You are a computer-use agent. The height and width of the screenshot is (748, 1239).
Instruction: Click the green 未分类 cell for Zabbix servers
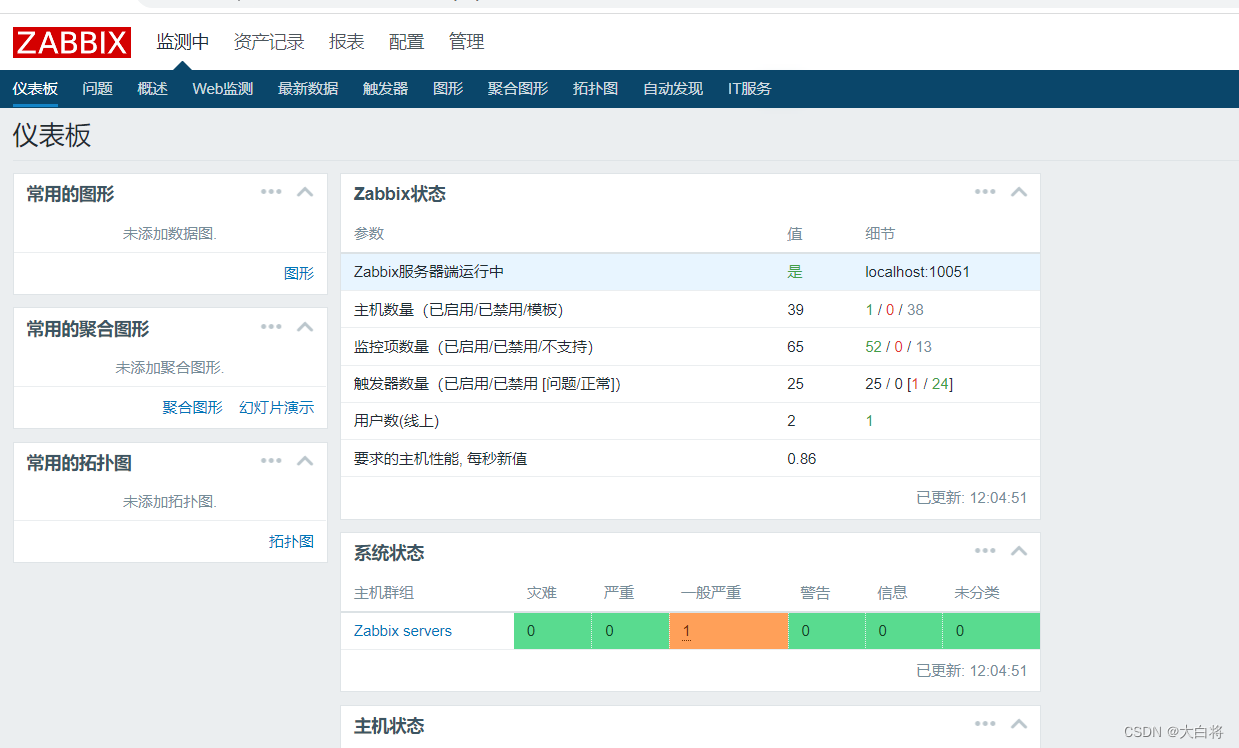point(992,631)
